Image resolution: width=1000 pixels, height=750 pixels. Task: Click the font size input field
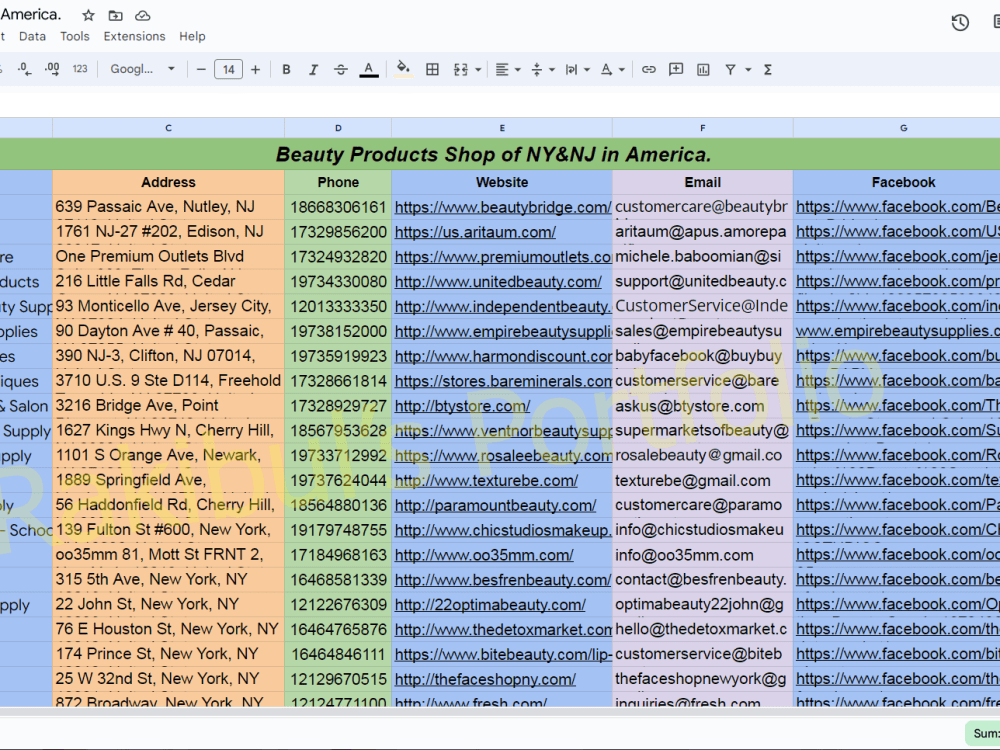click(x=229, y=69)
